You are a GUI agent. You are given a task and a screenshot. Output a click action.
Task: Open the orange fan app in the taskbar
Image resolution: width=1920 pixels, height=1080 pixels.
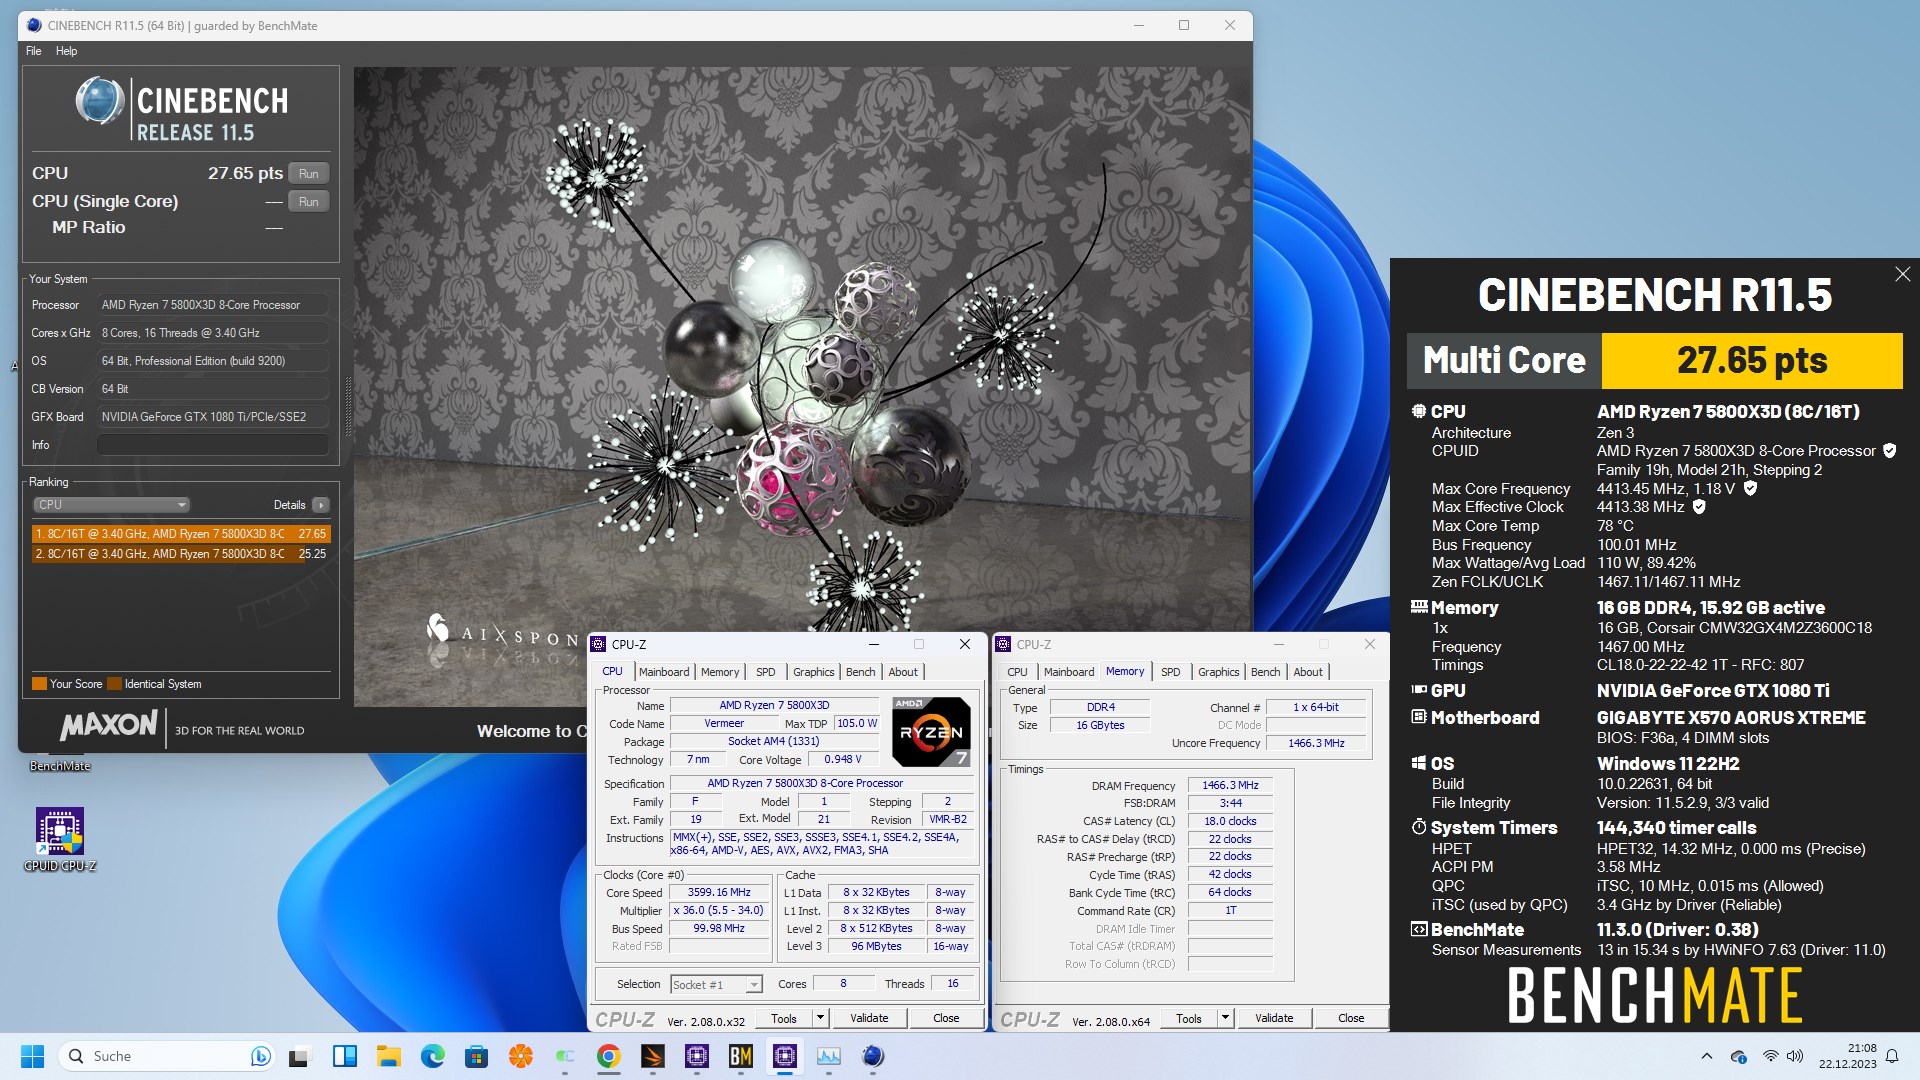point(521,1056)
